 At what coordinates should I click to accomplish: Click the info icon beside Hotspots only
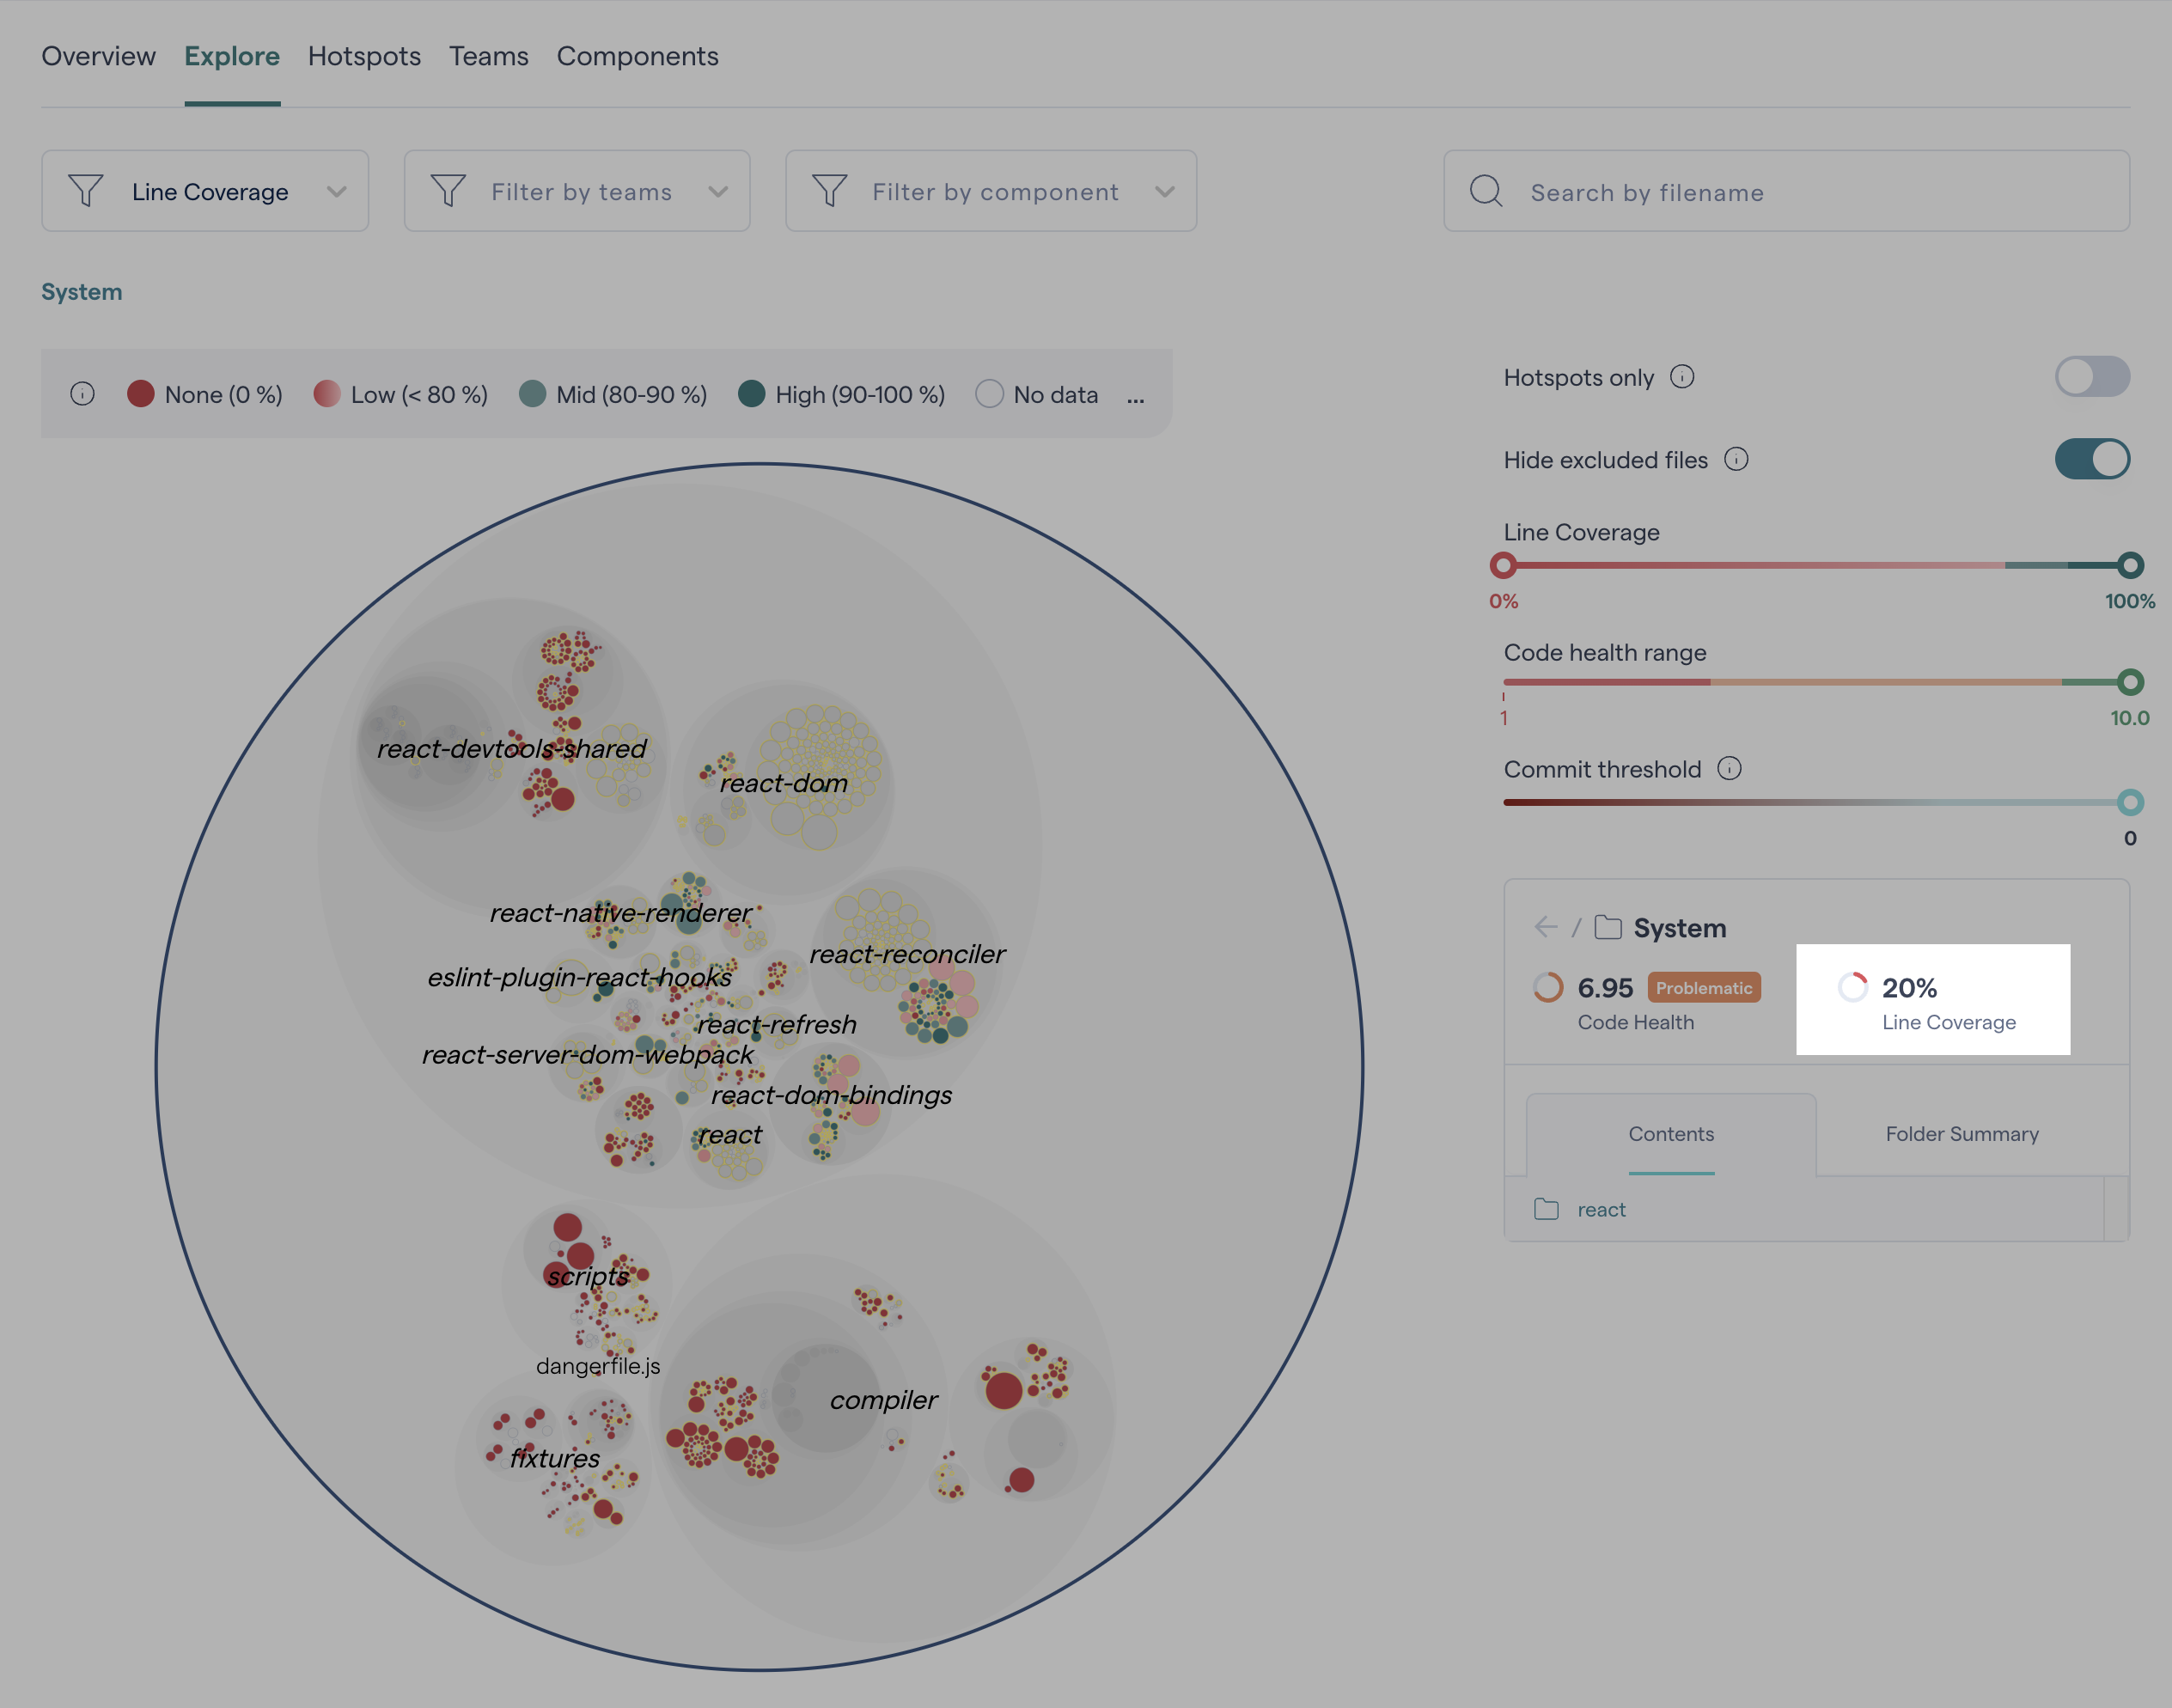(1682, 377)
